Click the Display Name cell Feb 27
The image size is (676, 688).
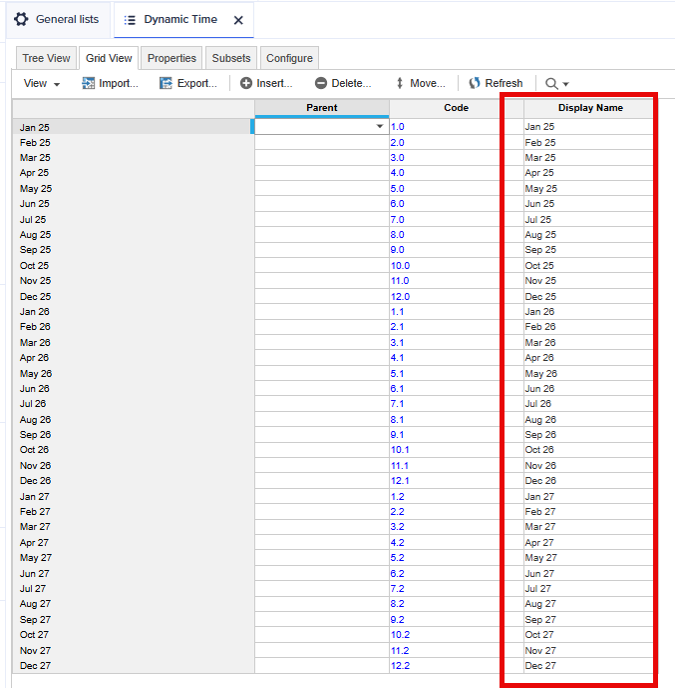tap(588, 512)
